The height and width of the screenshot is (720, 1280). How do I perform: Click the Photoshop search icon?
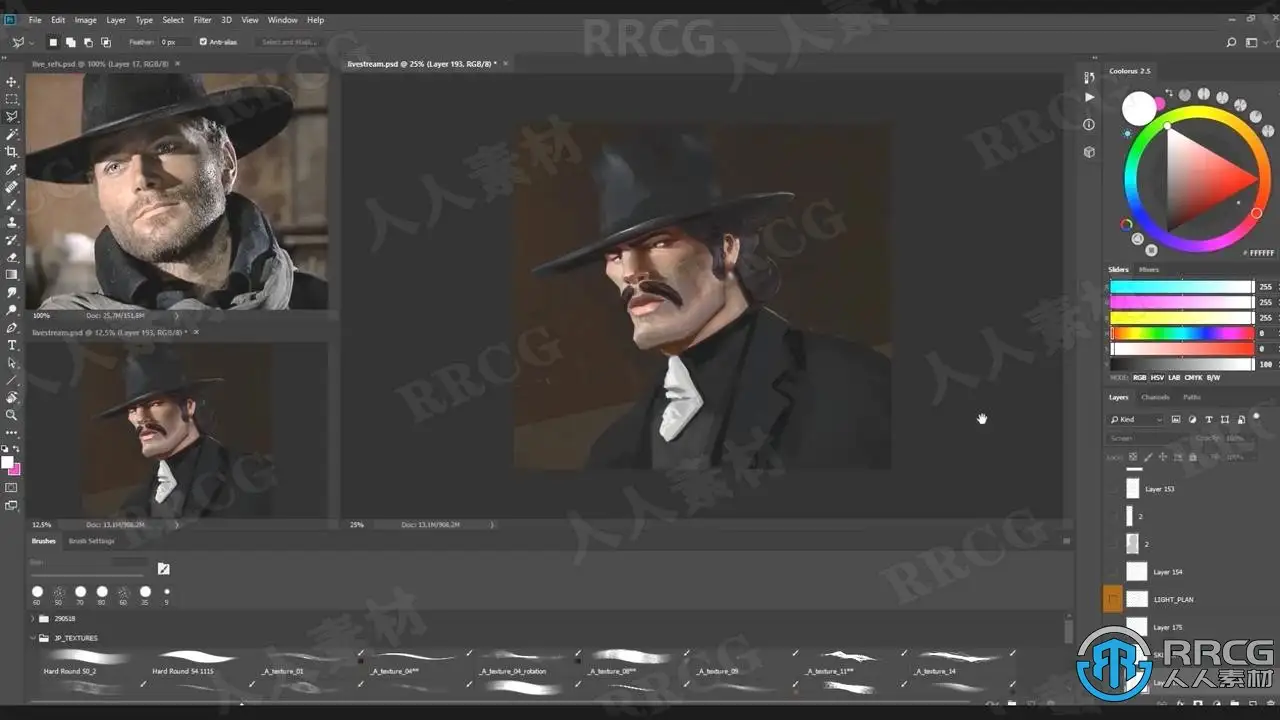pyautogui.click(x=1231, y=43)
